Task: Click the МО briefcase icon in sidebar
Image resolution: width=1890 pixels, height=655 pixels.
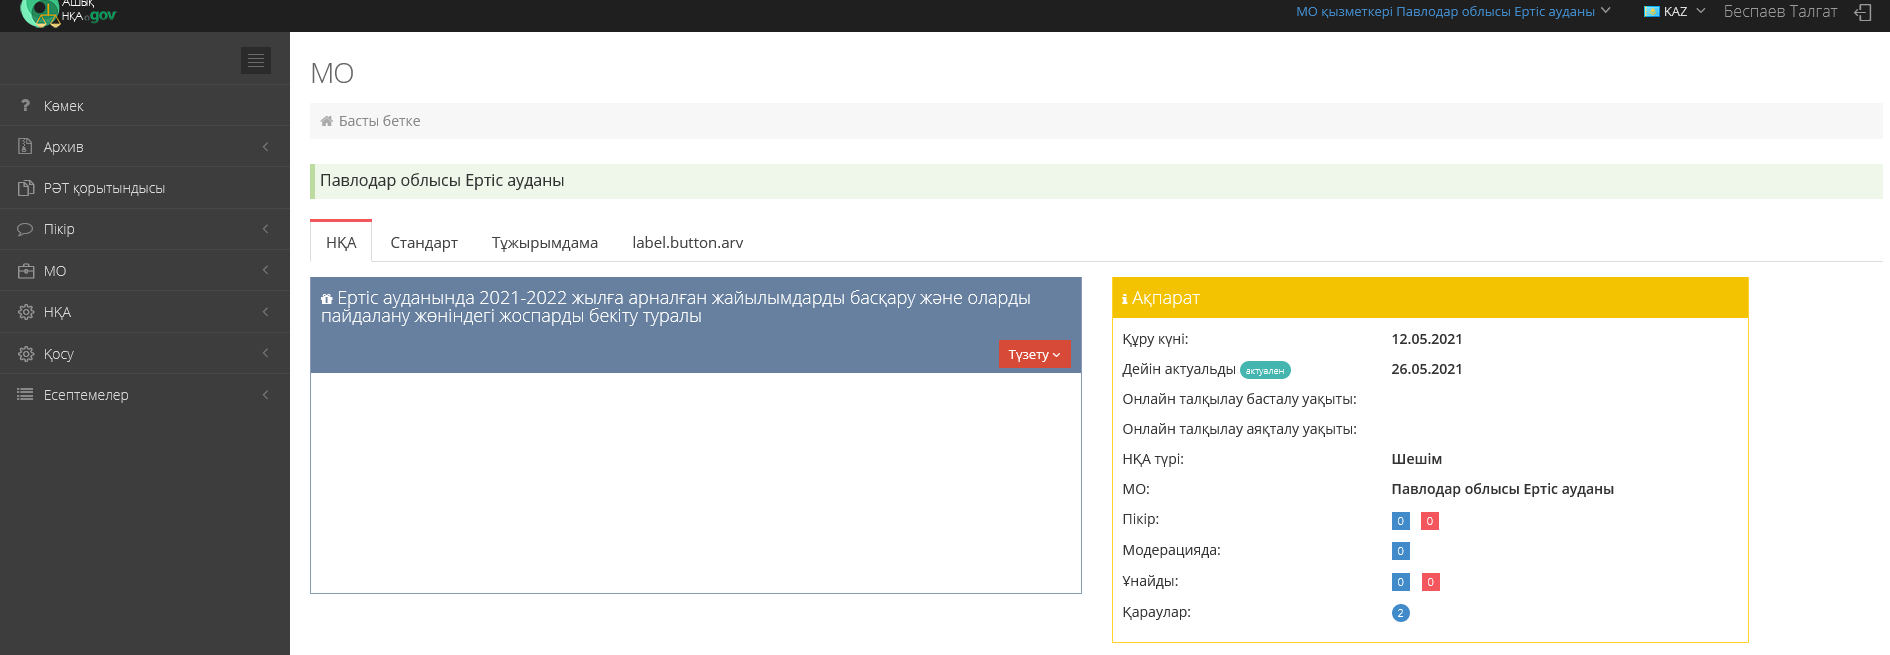Action: [26, 270]
